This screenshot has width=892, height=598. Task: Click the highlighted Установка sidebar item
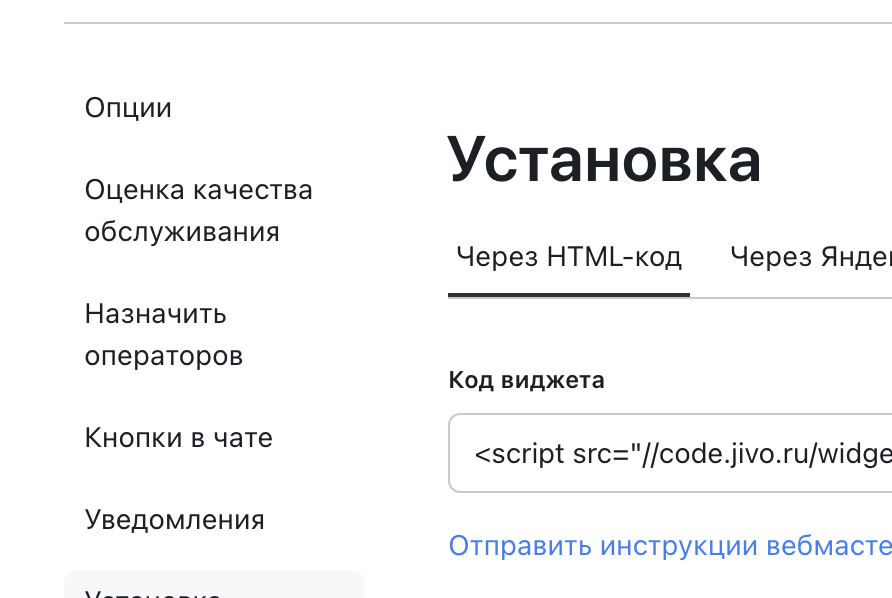pos(213,588)
